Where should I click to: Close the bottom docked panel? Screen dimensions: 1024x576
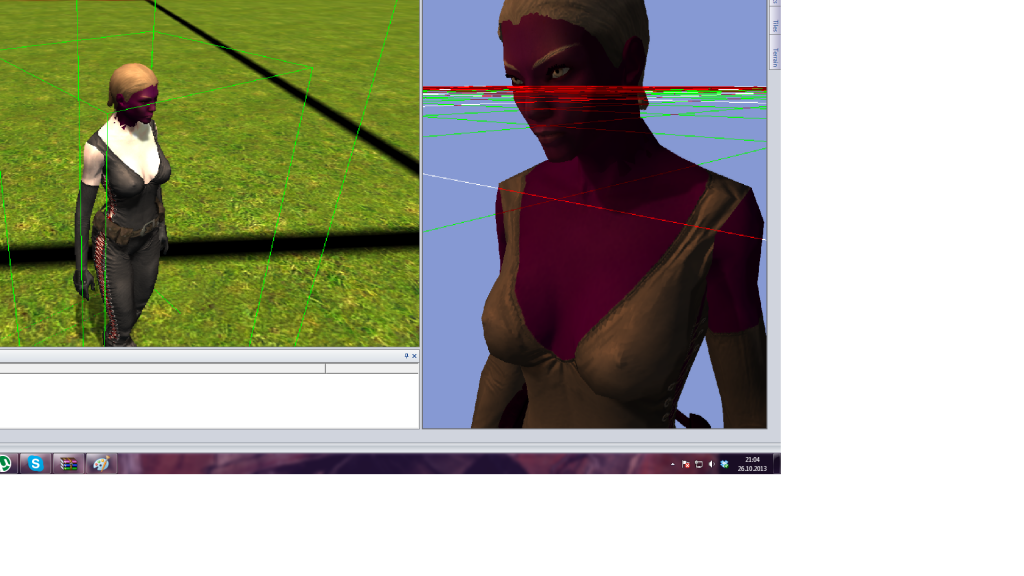(x=414, y=356)
